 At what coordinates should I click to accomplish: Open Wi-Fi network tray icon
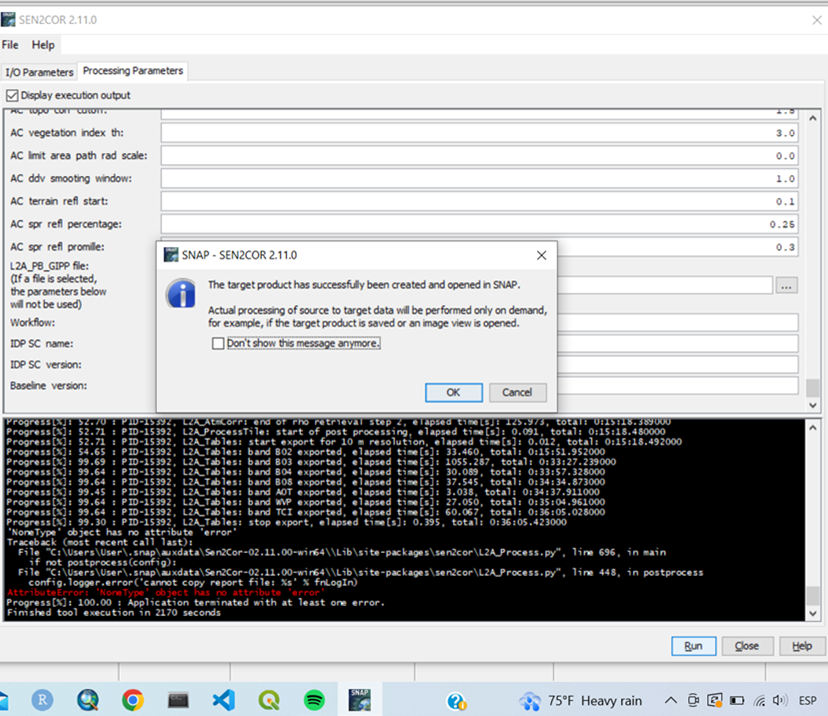(759, 701)
